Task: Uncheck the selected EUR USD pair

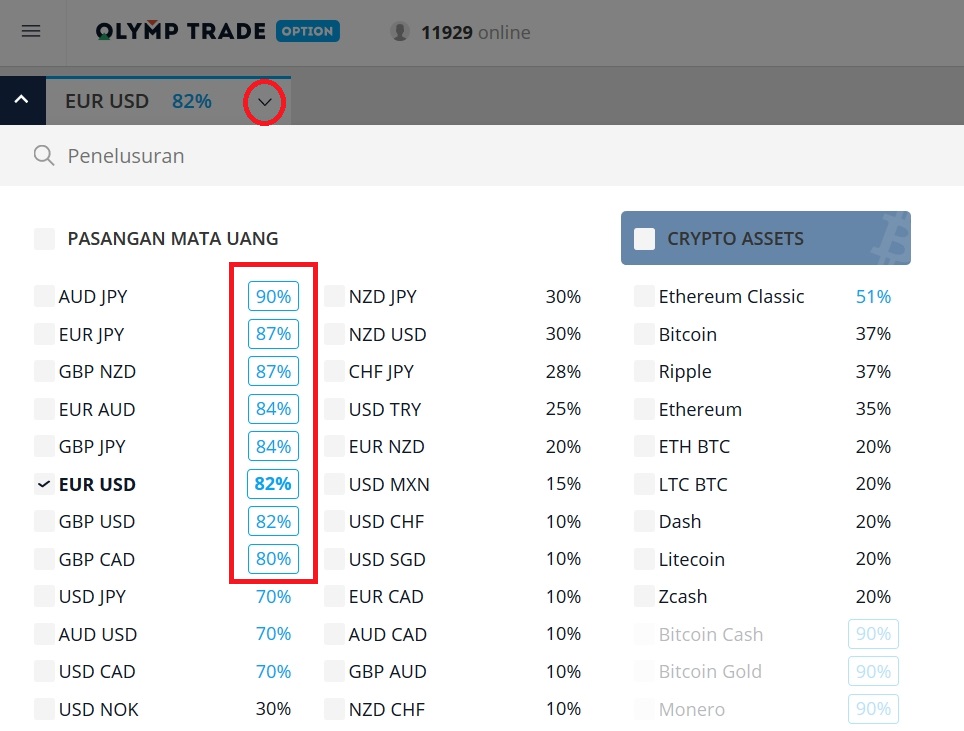Action: [x=44, y=484]
